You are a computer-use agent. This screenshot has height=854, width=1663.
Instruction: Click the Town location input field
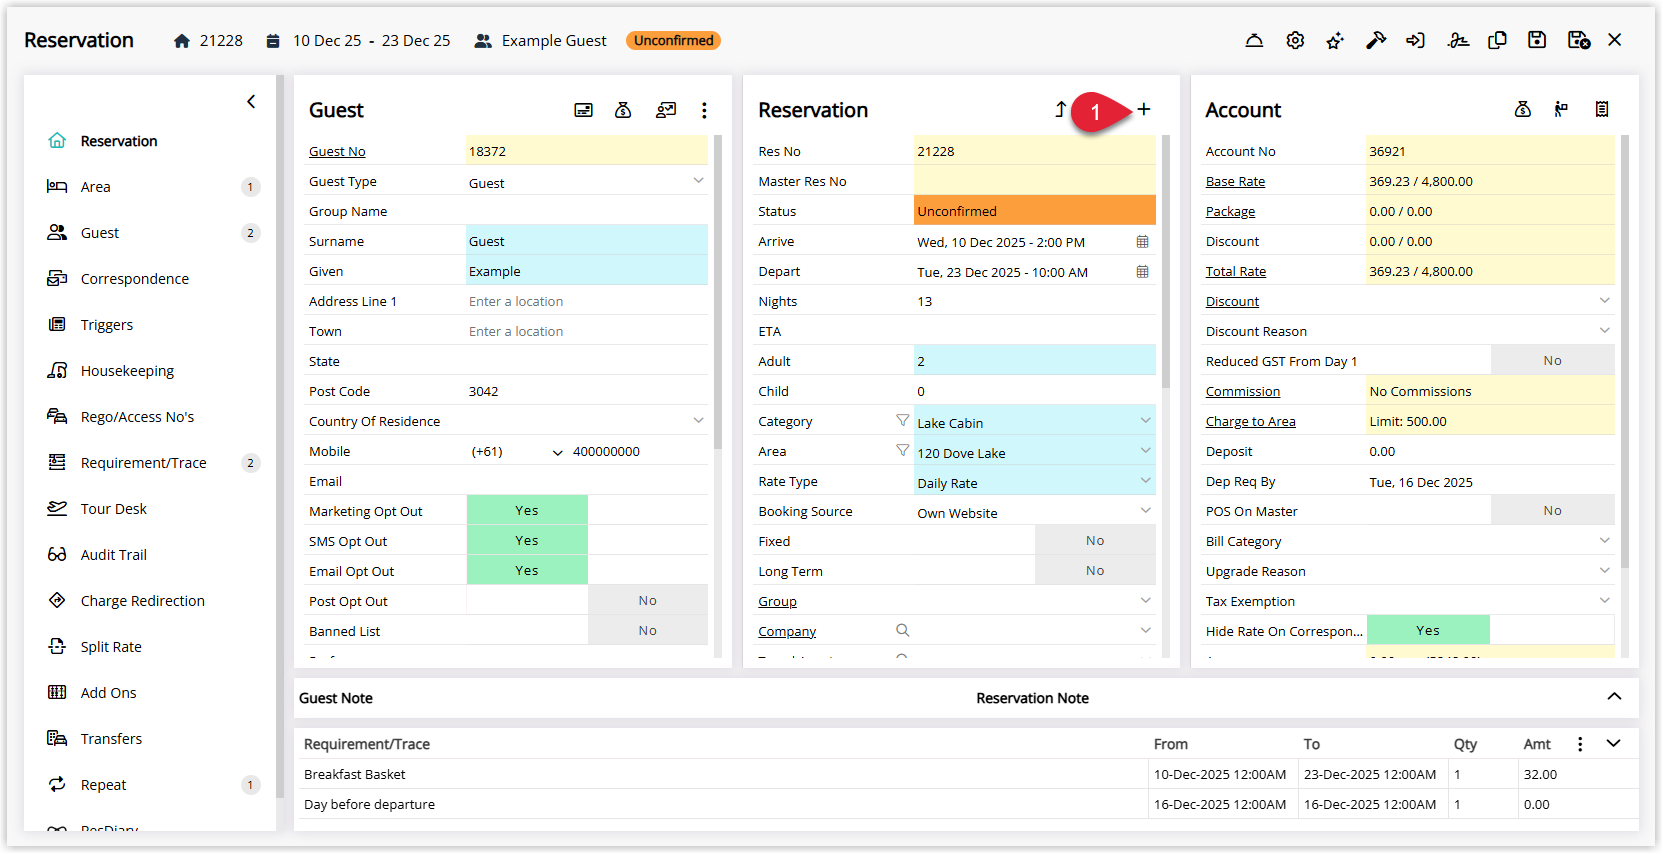(587, 331)
